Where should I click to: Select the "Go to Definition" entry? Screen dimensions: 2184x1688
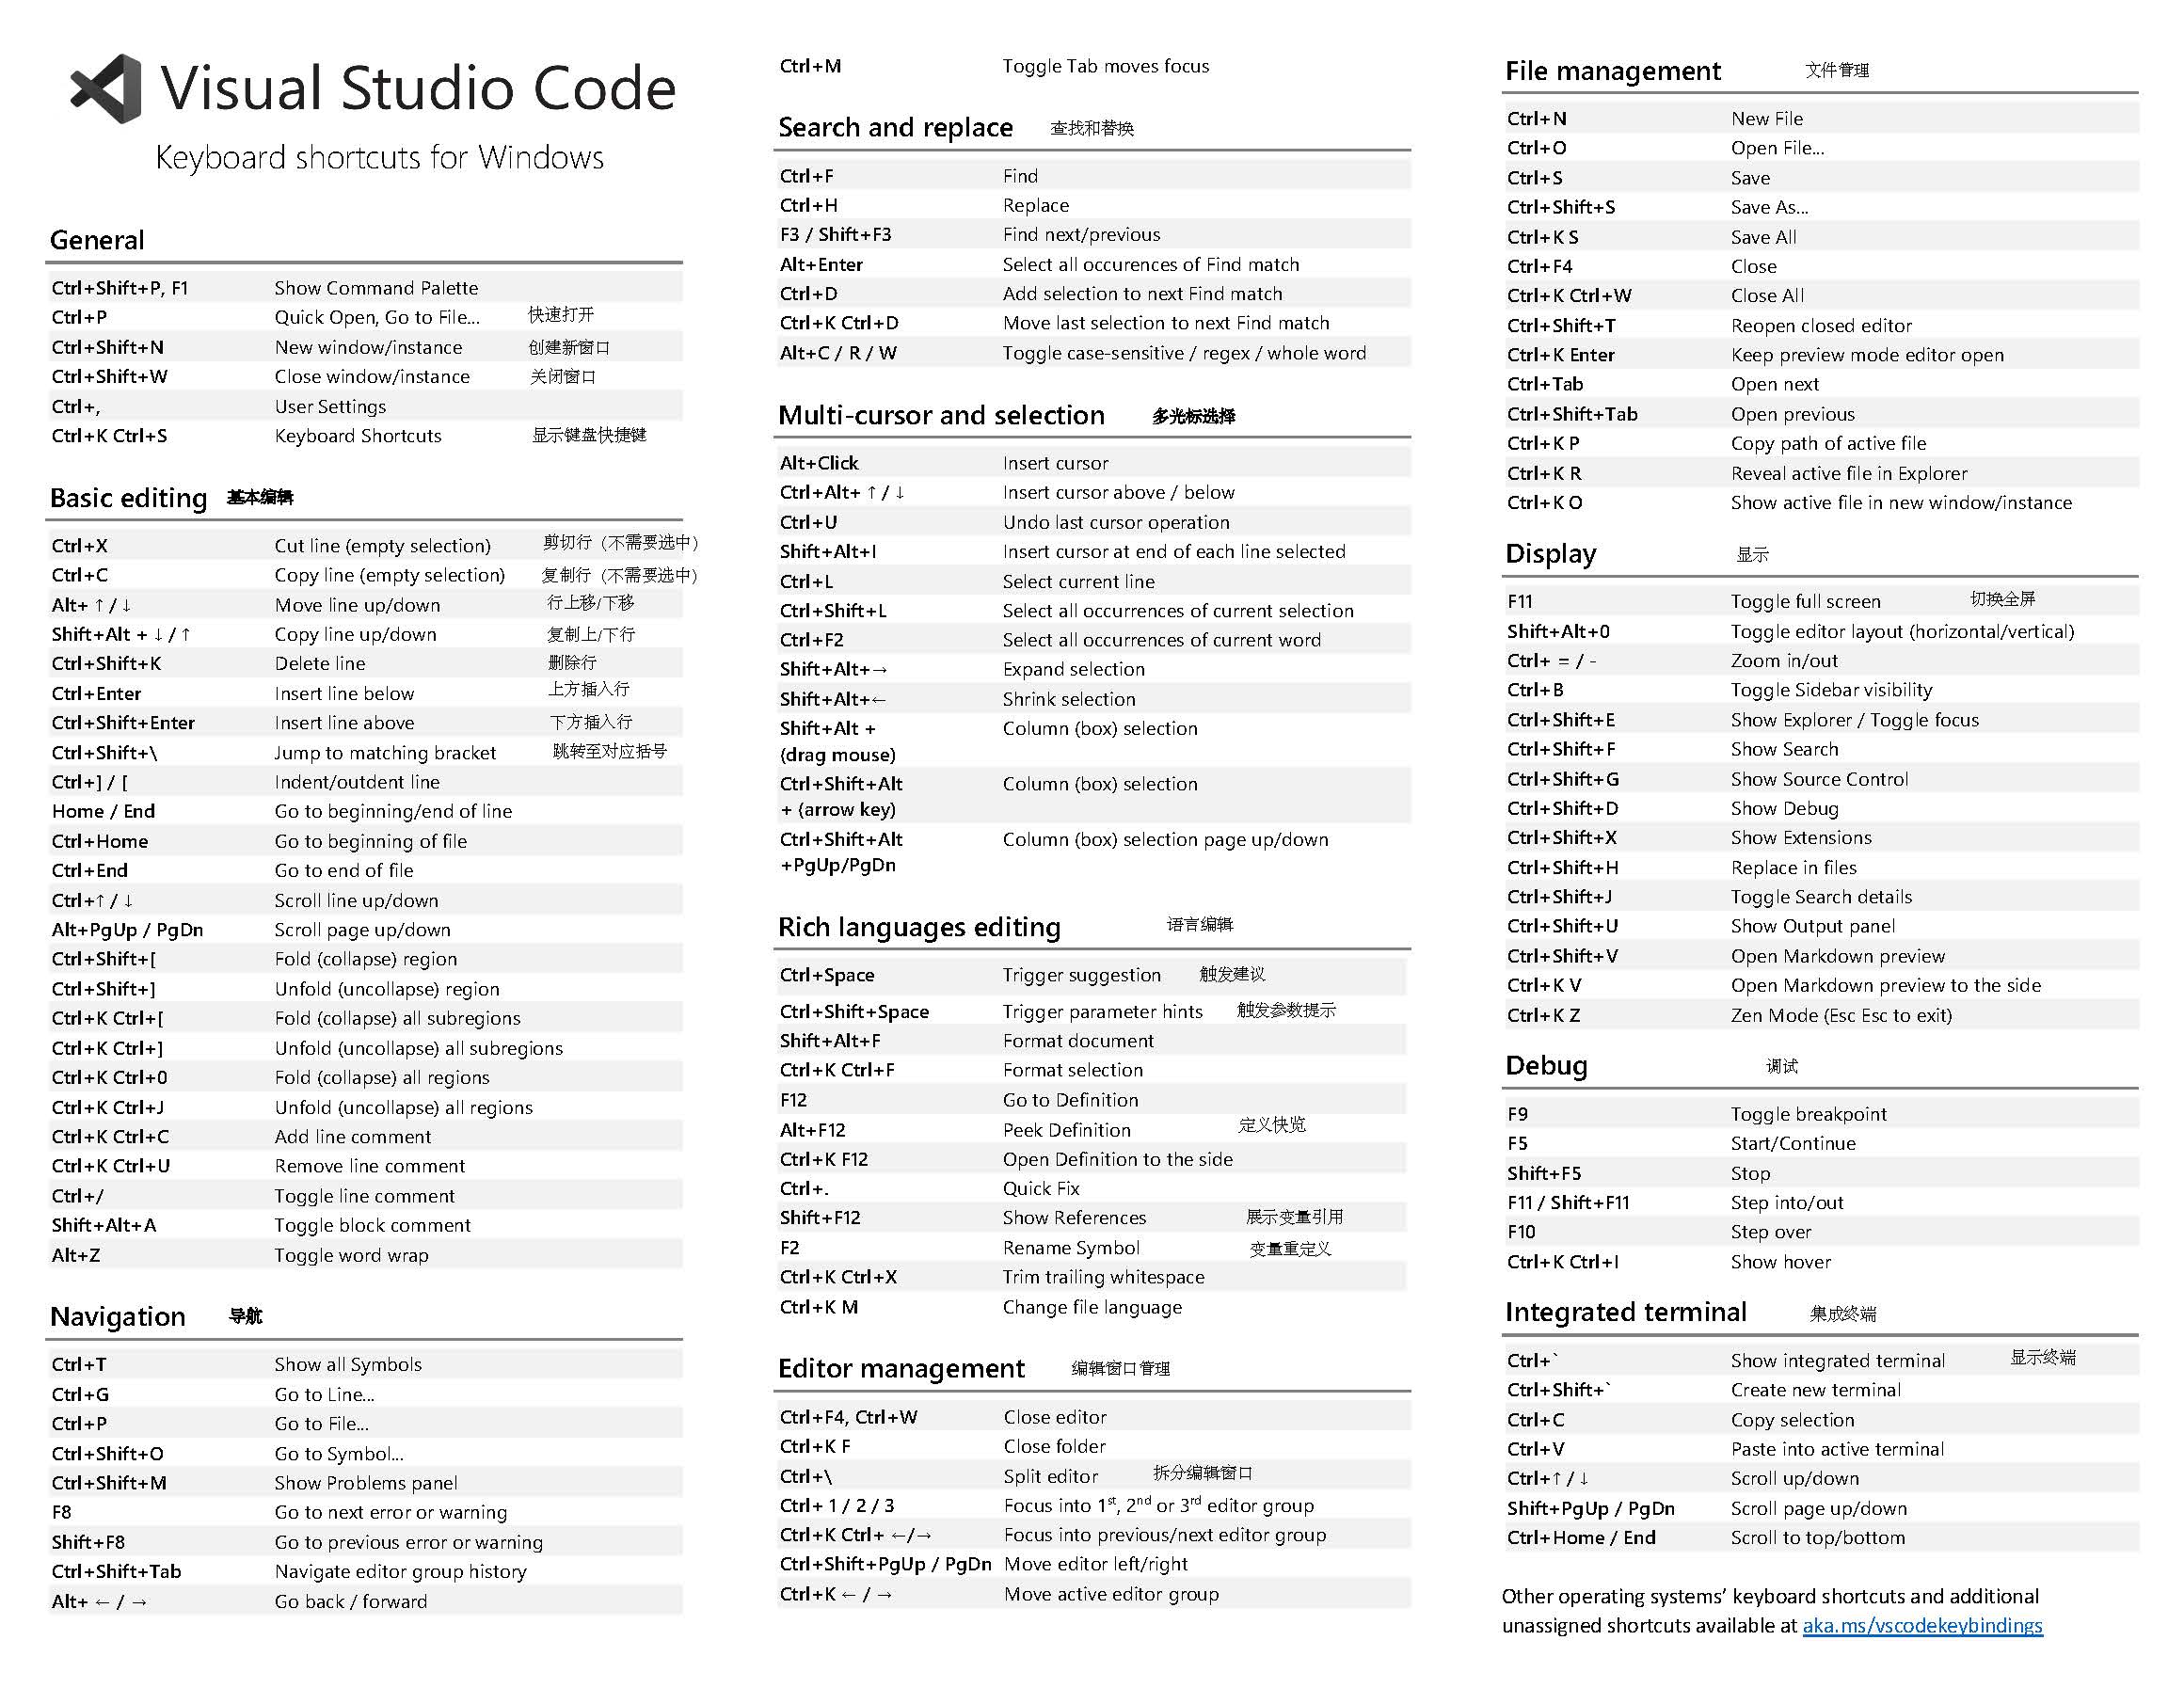(x=1072, y=1100)
